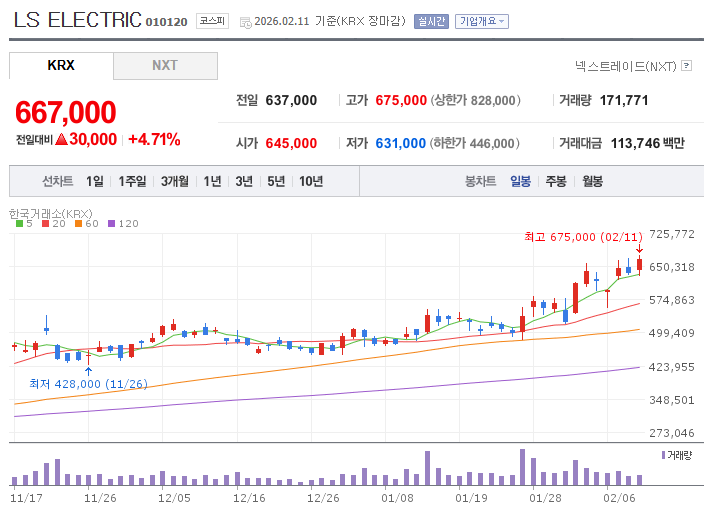Click the 499,409 price axis label
Viewport: 704px width, 512px height.
coord(672,333)
